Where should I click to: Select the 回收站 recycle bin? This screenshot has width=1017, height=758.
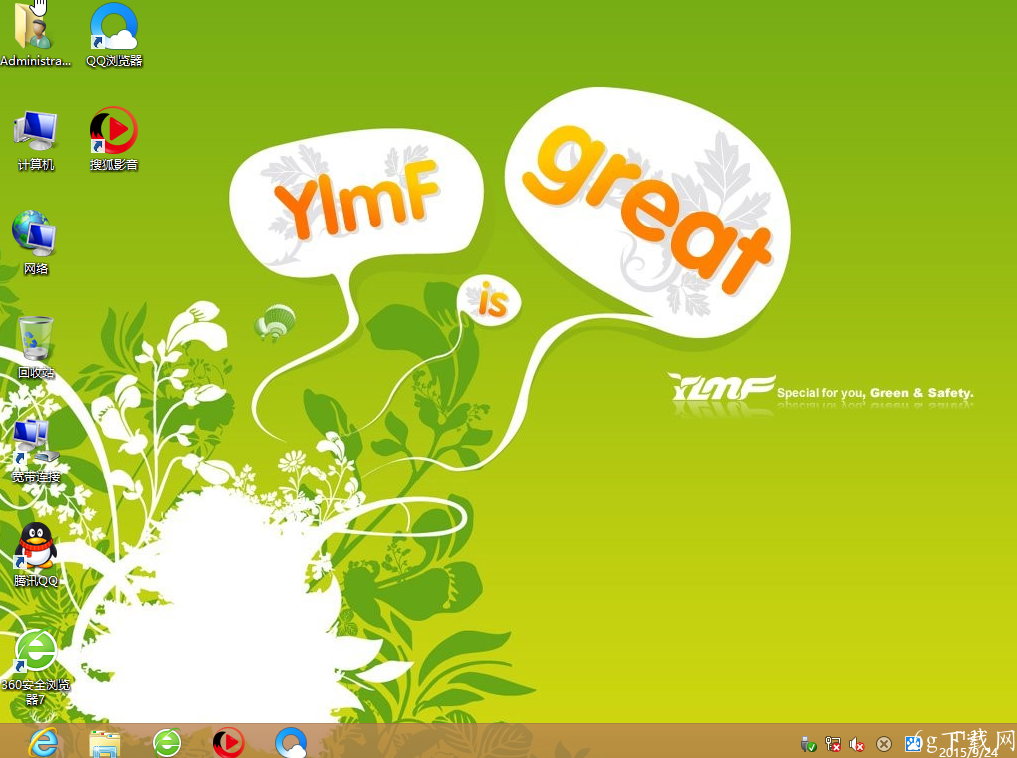pos(36,347)
